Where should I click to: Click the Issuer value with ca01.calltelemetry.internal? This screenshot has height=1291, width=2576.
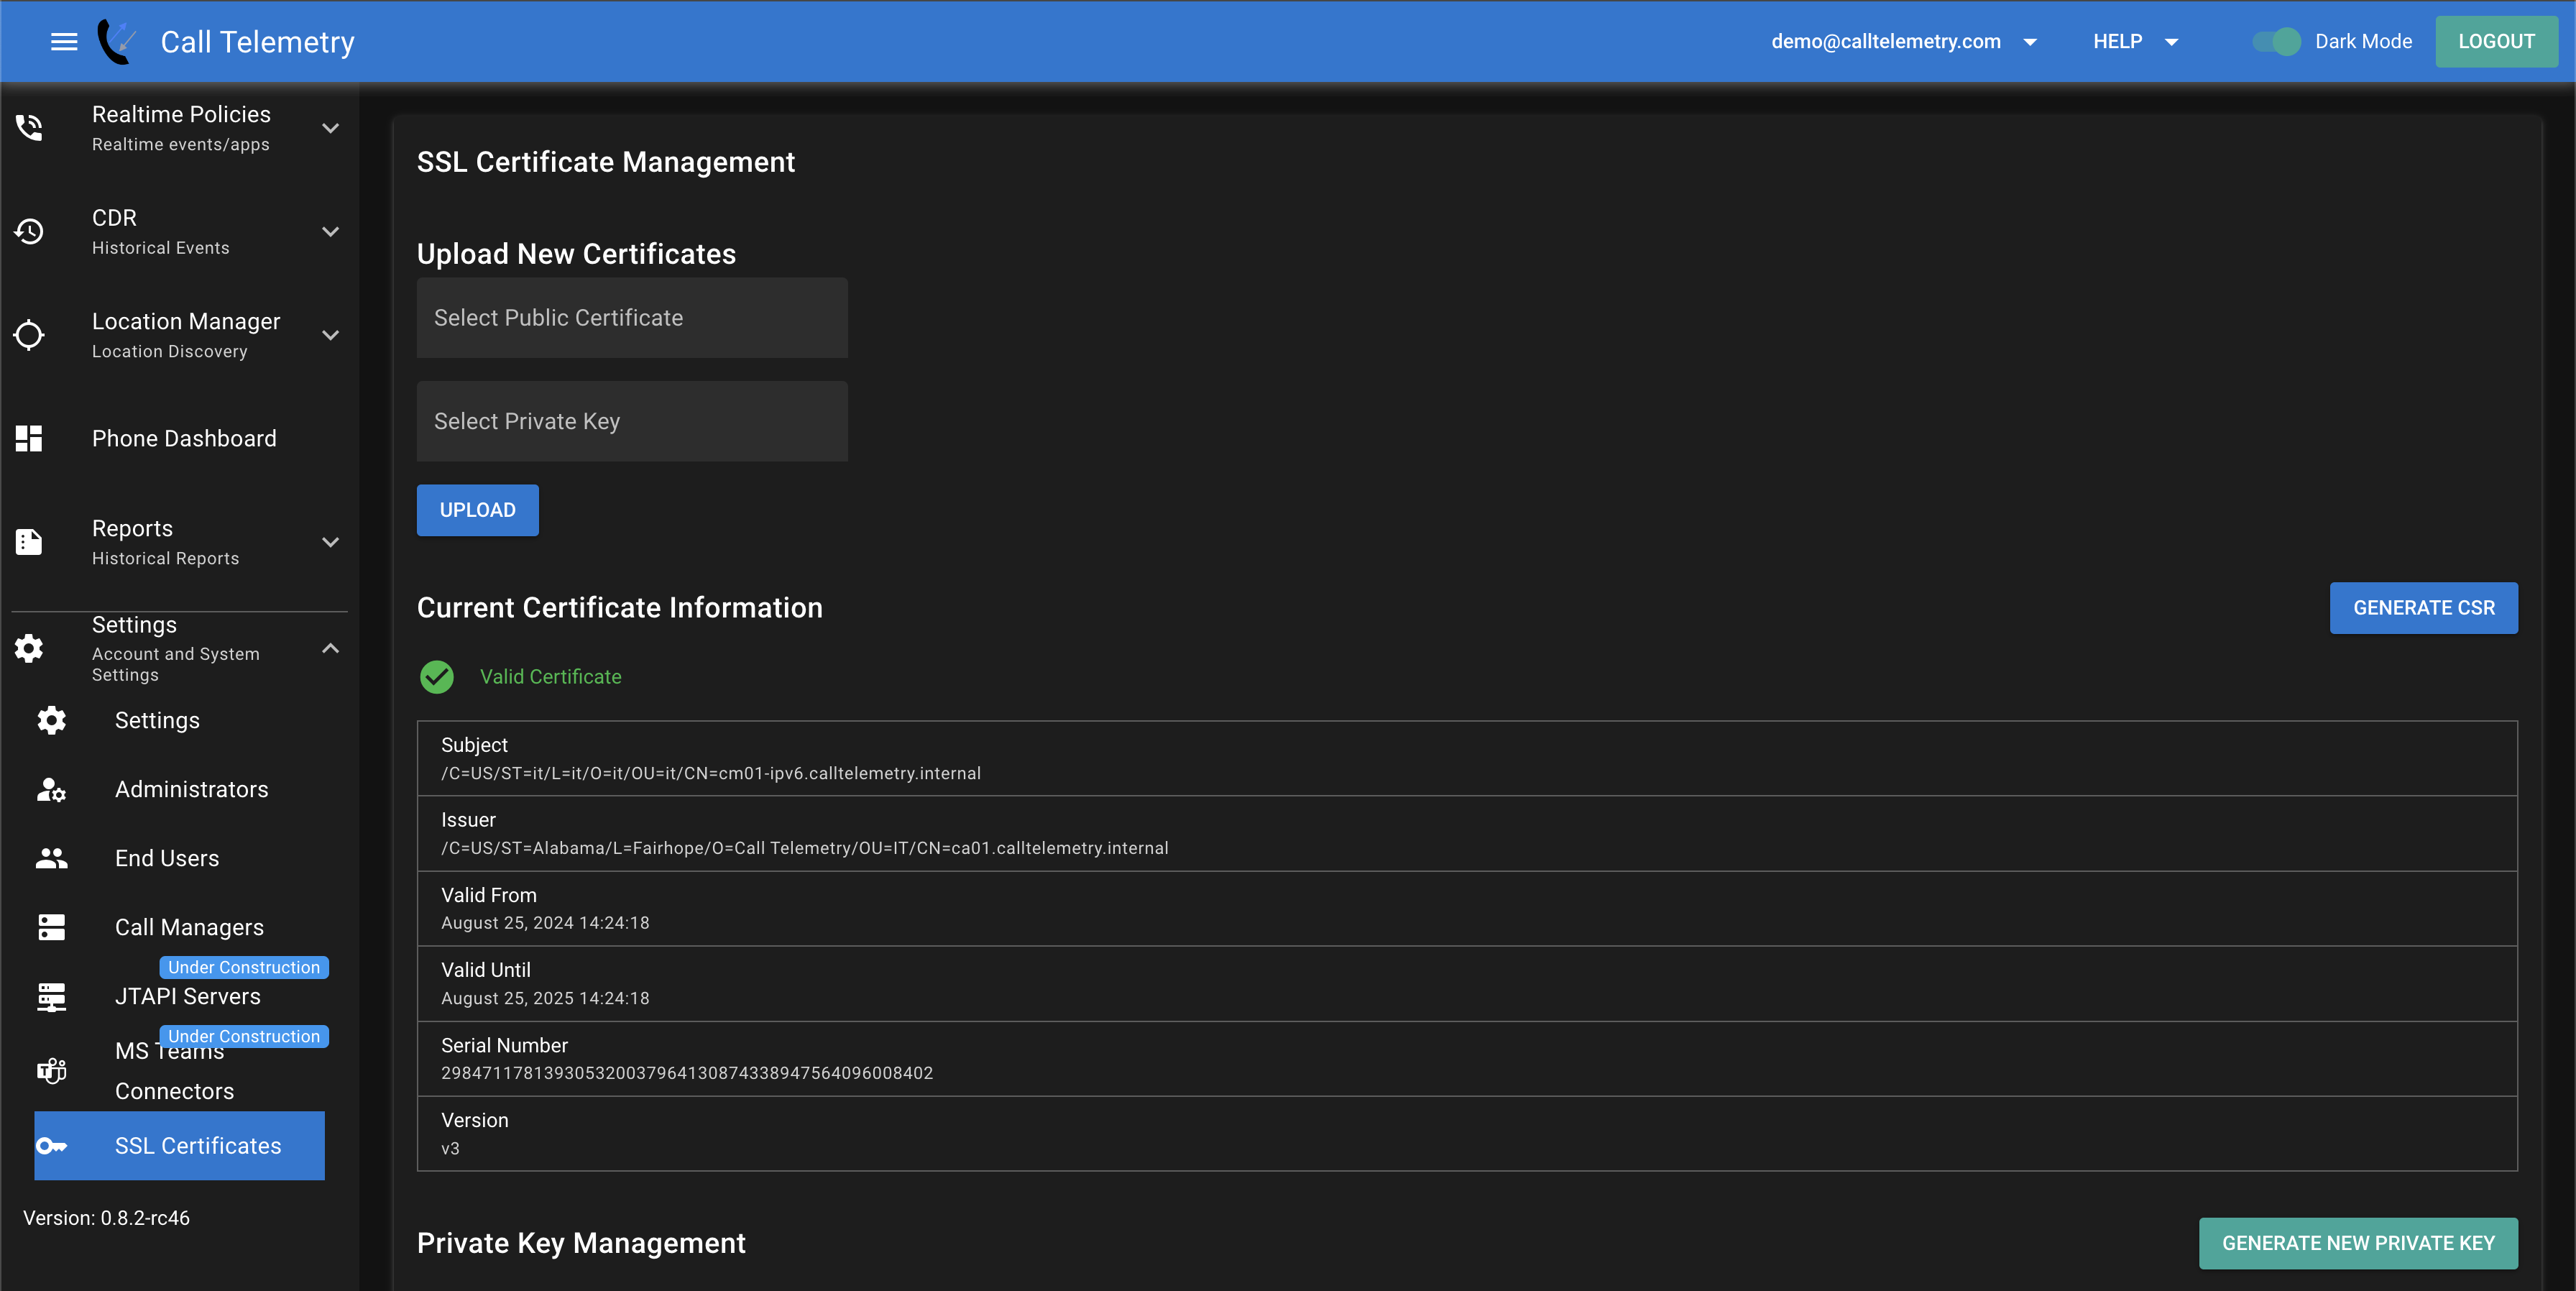click(x=805, y=848)
